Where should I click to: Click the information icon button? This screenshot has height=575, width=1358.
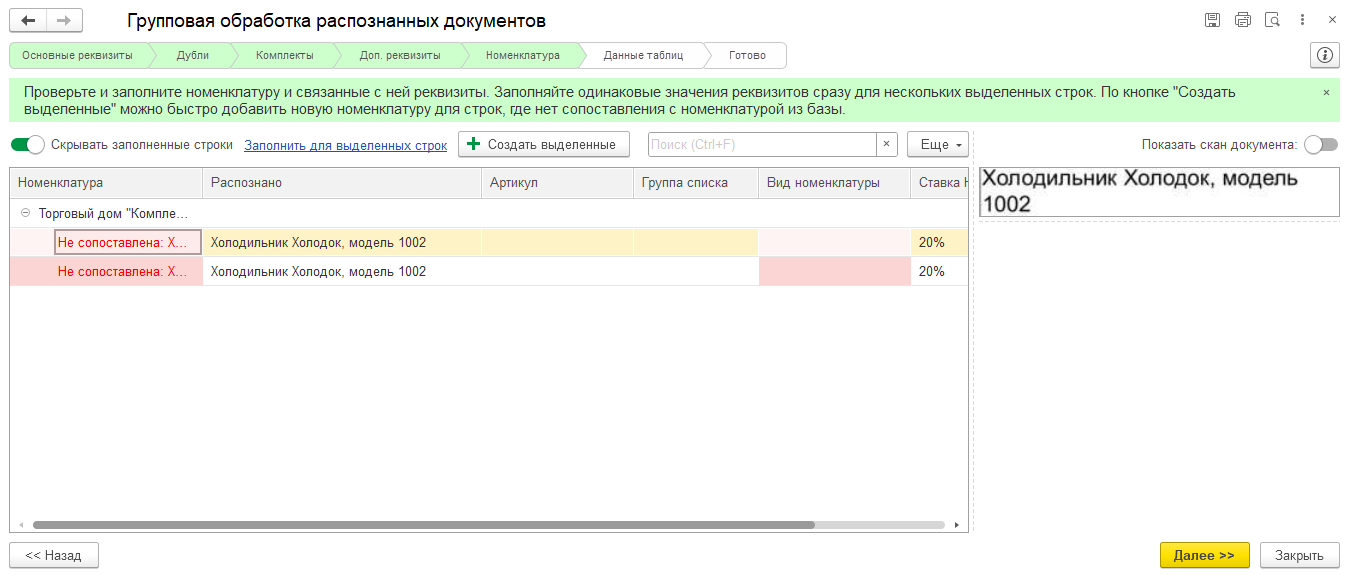[1325, 55]
